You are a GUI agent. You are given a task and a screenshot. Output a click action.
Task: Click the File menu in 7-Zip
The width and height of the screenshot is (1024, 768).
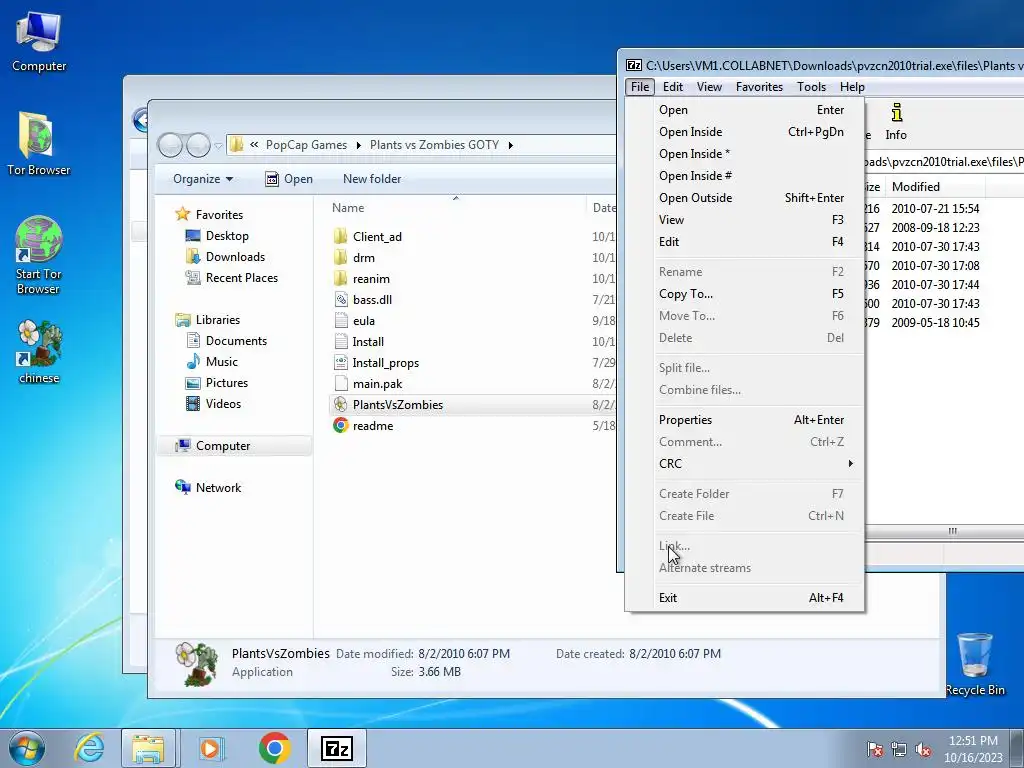pos(640,87)
